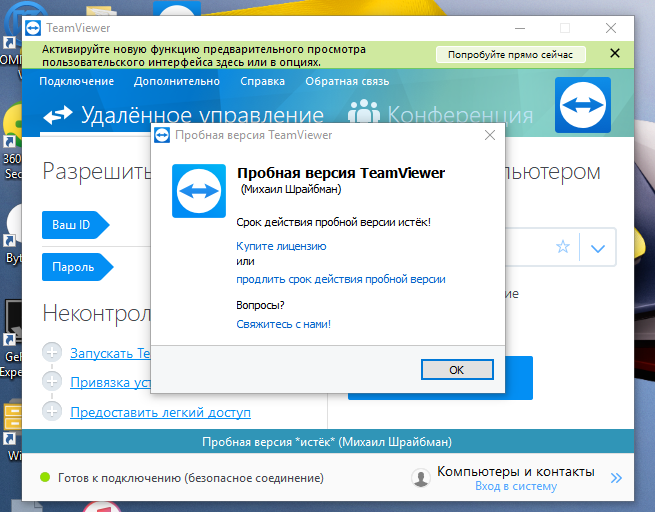Screen dimensions: 655x512
Task: Close the TeamViewer main window
Action: [x=611, y=28]
